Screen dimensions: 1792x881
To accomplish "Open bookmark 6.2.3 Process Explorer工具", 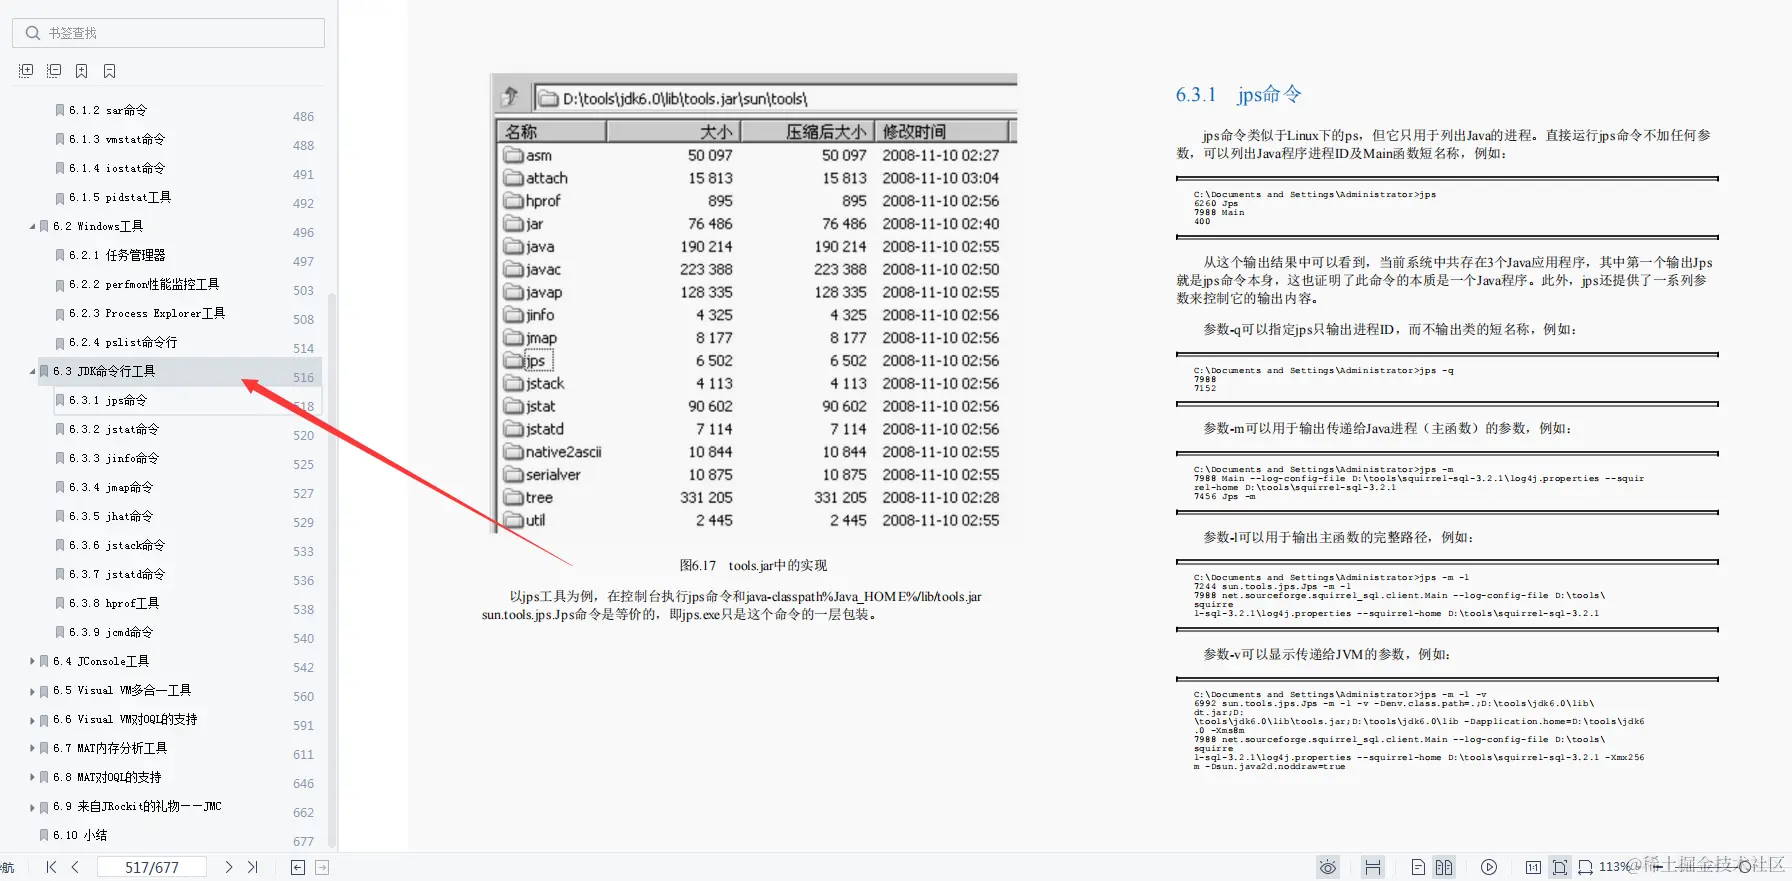I will (147, 314).
